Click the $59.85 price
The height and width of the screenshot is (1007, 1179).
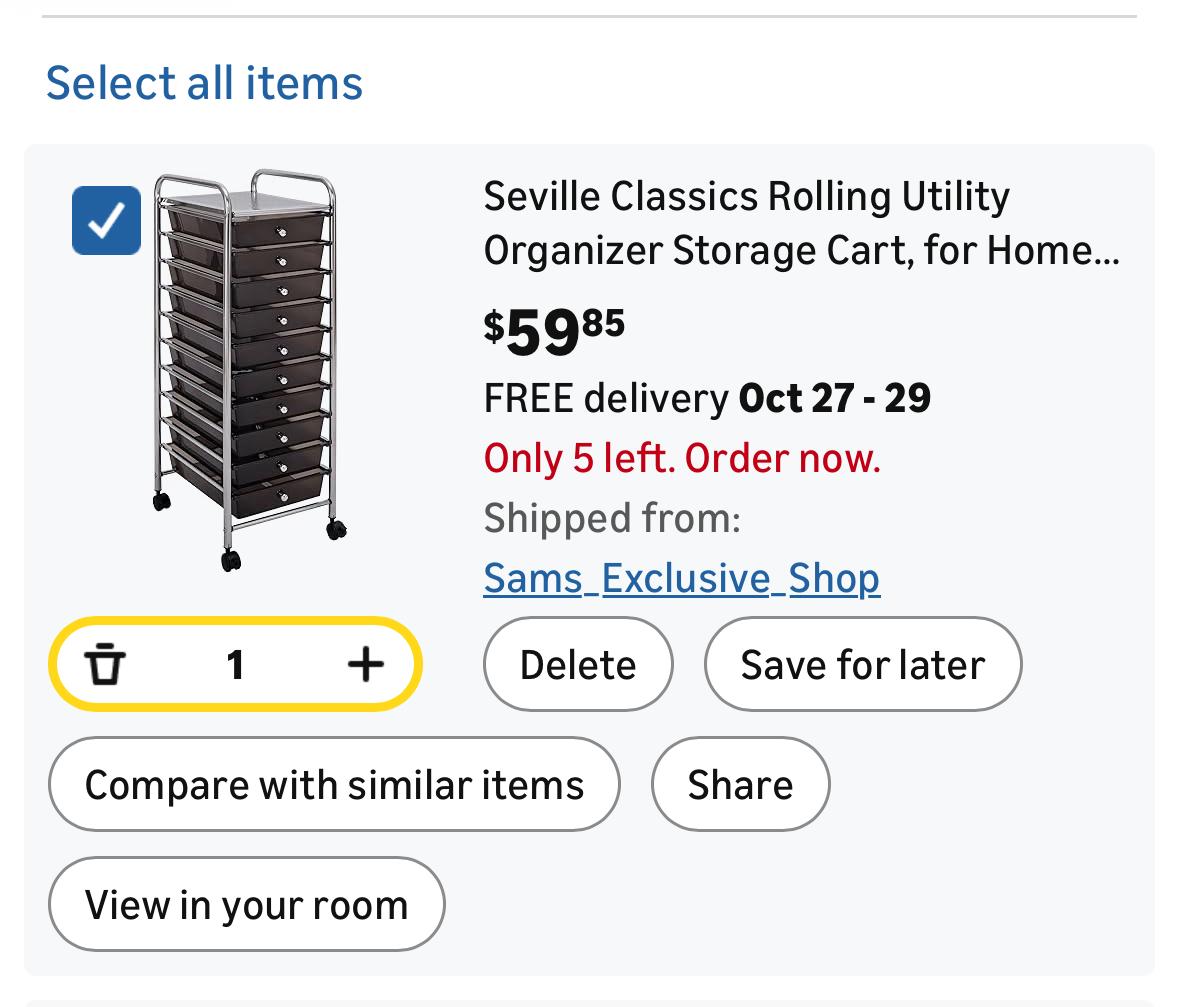tap(554, 331)
